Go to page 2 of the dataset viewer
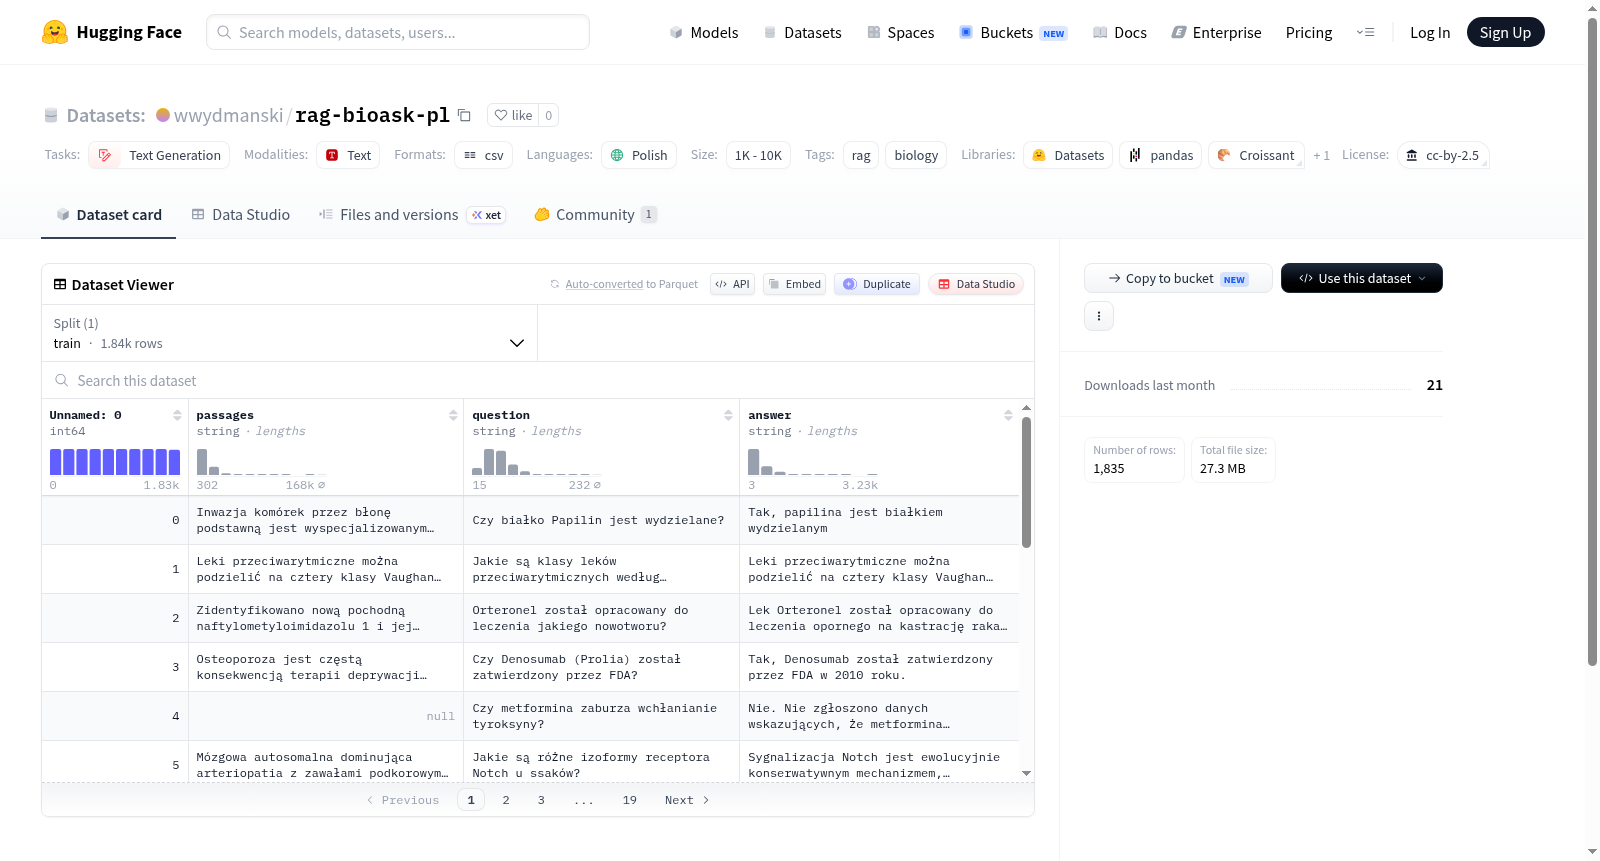1600x861 pixels. [x=506, y=800]
